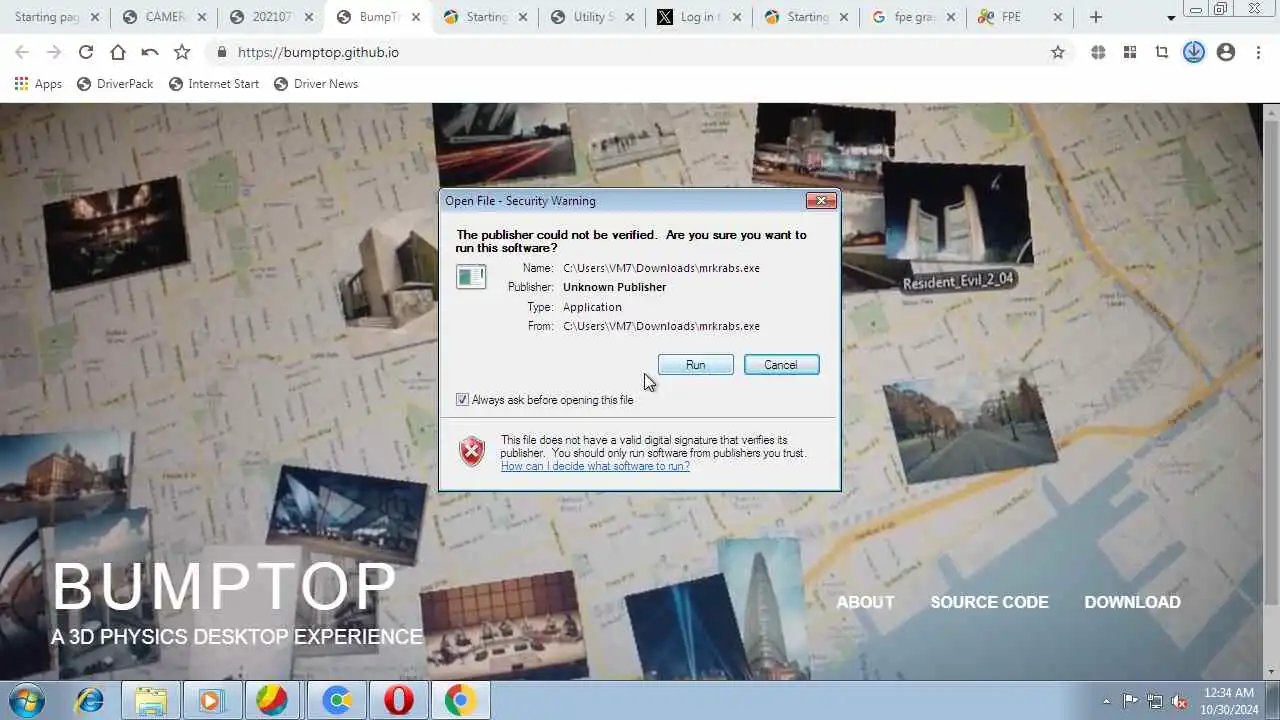
Task: Show hidden tray icons arrow
Action: (1106, 701)
